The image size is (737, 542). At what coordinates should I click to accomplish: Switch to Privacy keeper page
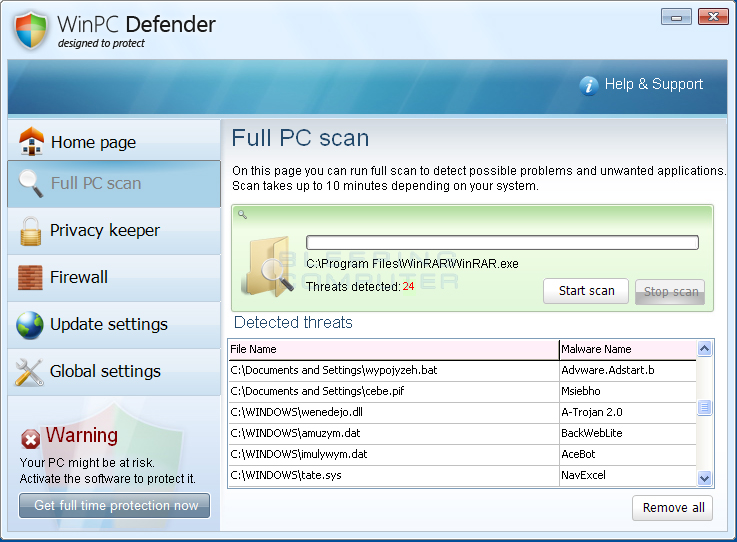[105, 231]
